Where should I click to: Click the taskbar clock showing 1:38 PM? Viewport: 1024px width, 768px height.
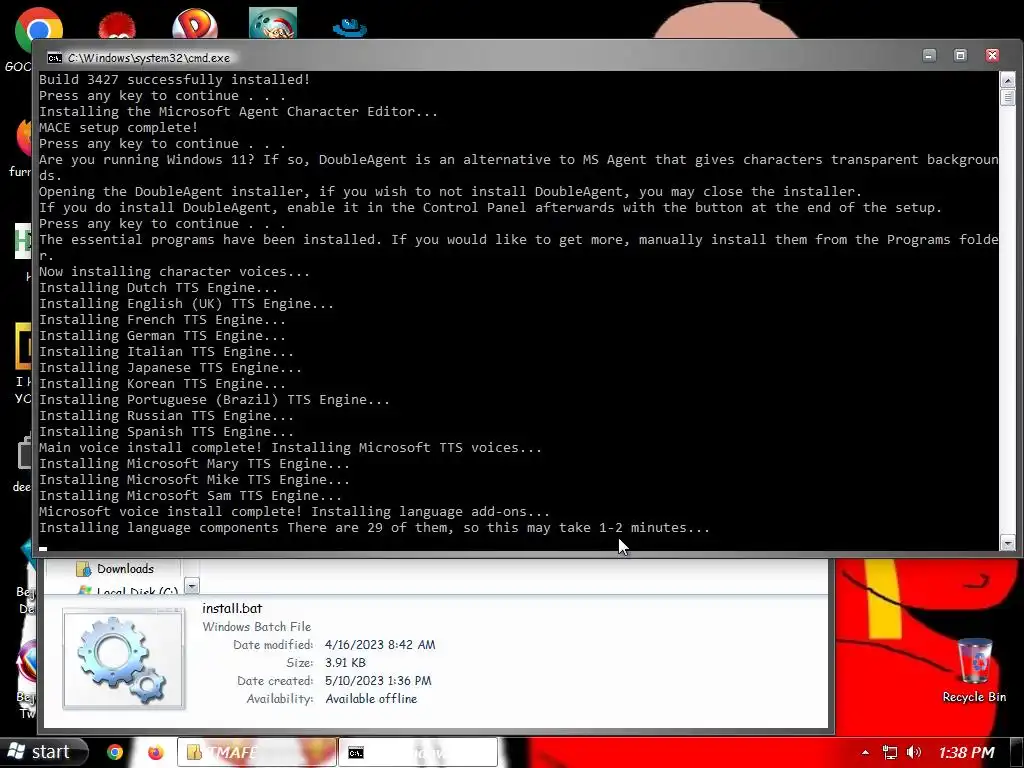pyautogui.click(x=967, y=752)
